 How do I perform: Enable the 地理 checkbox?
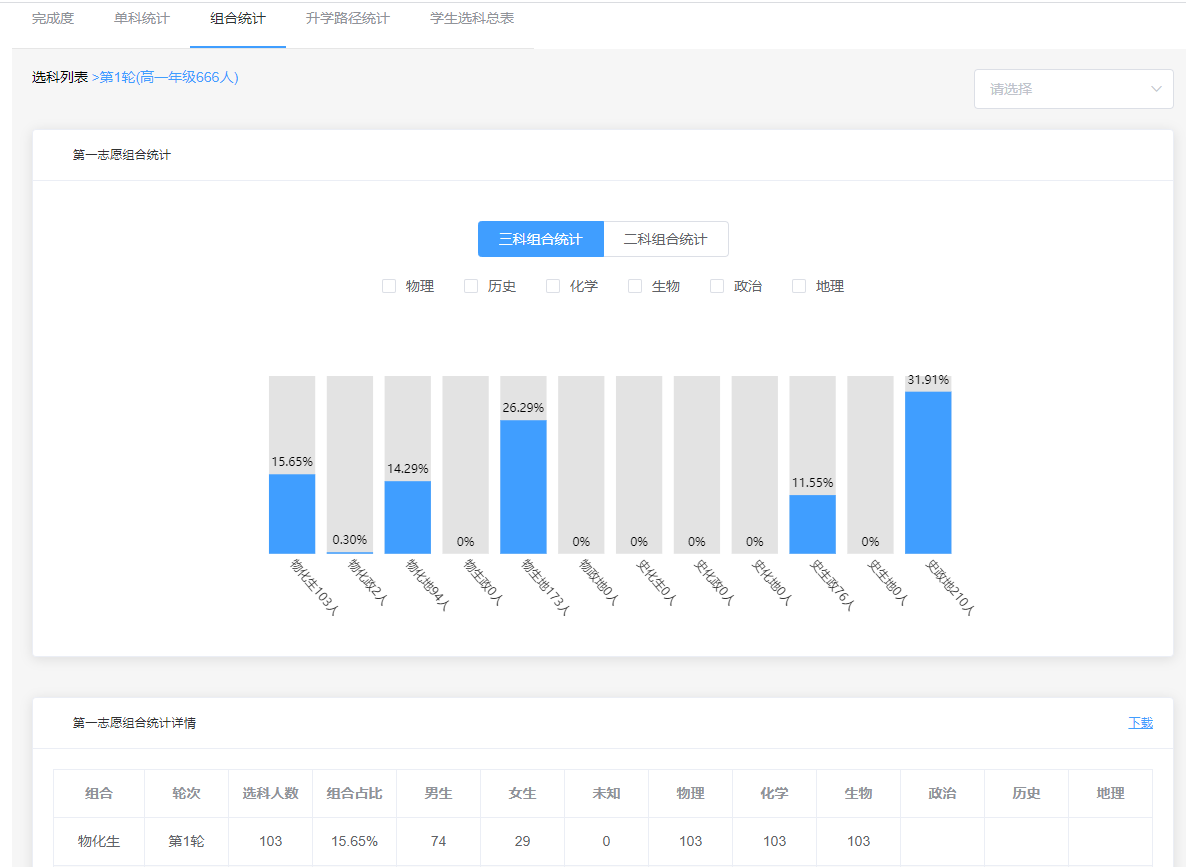799,286
